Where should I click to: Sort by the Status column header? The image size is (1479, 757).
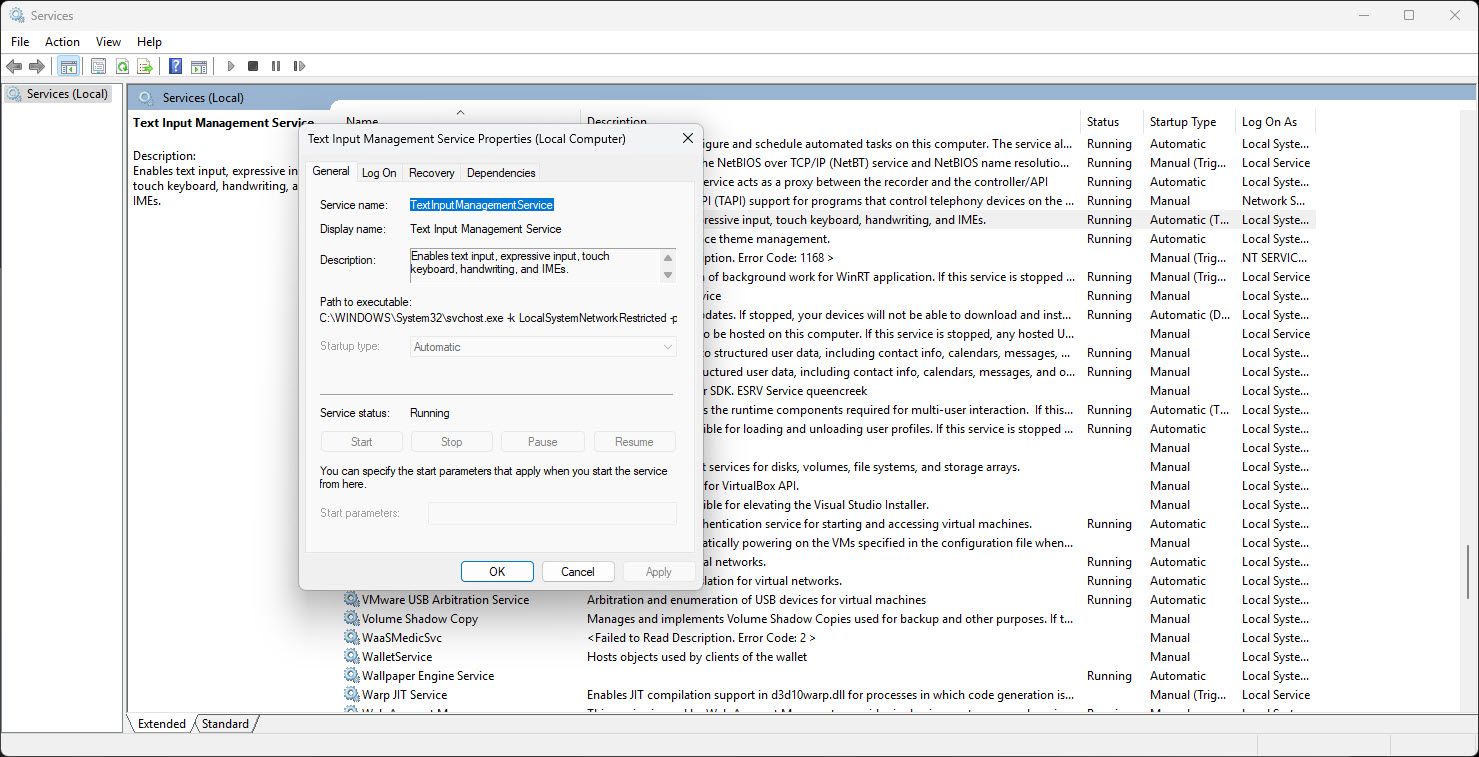point(1112,122)
